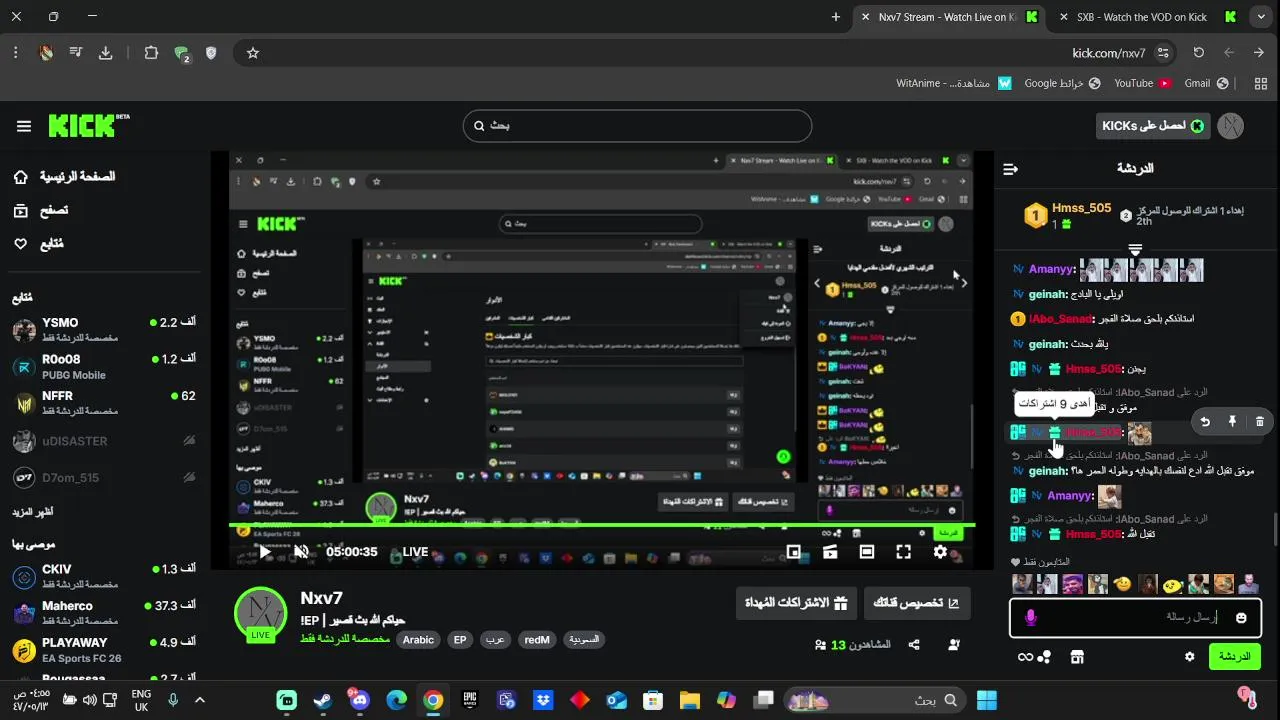Open the cast icon on the player
This screenshot has width=1280, height=720.
(830, 552)
